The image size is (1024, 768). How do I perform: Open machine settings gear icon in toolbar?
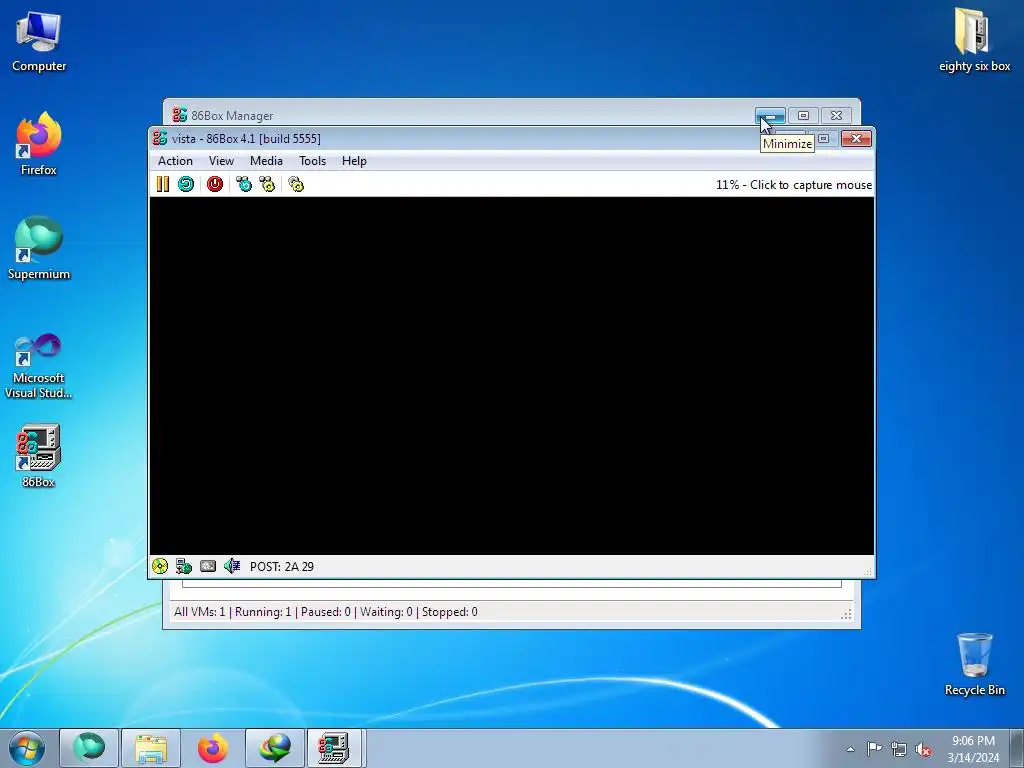pos(296,184)
